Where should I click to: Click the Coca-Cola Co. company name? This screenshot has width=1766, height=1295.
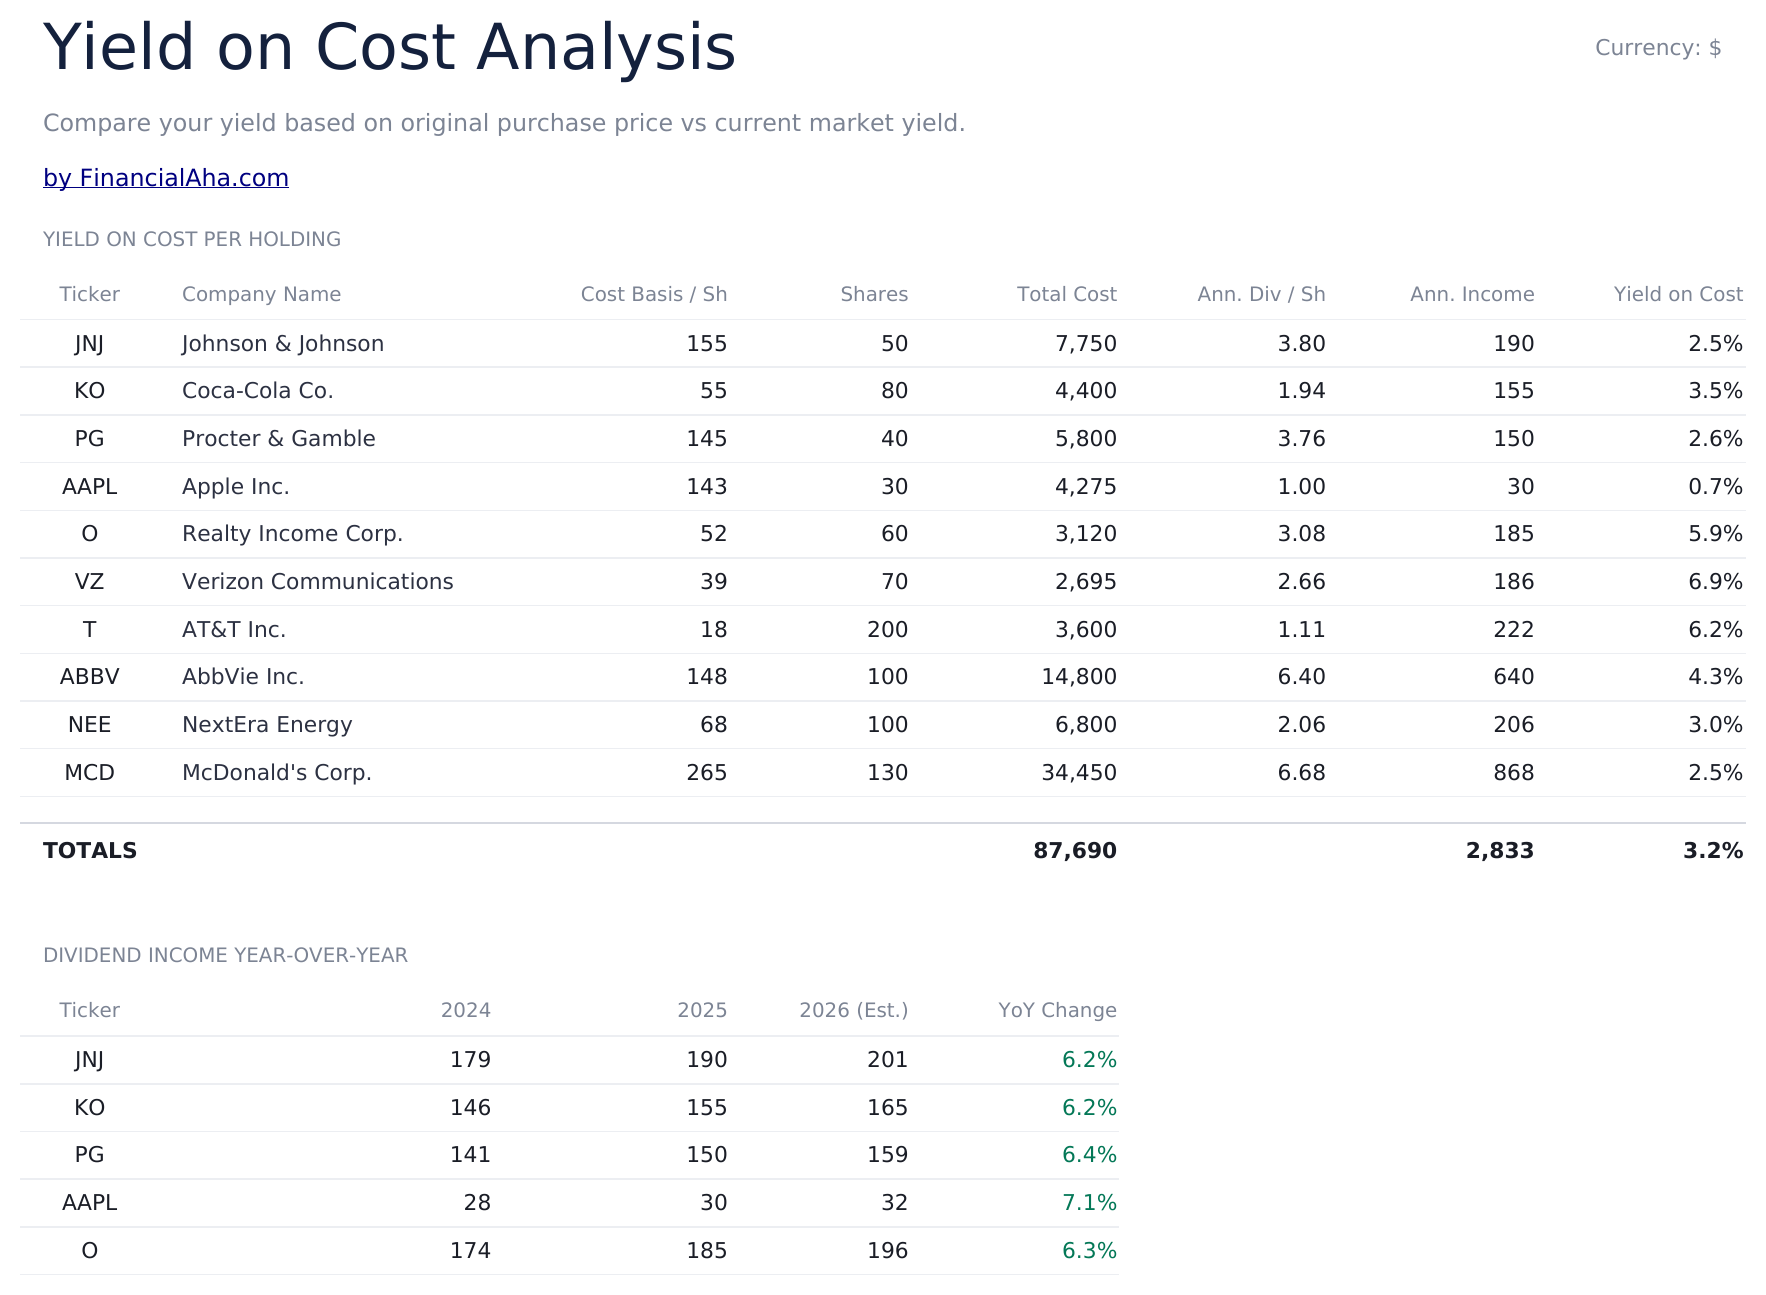click(x=258, y=391)
